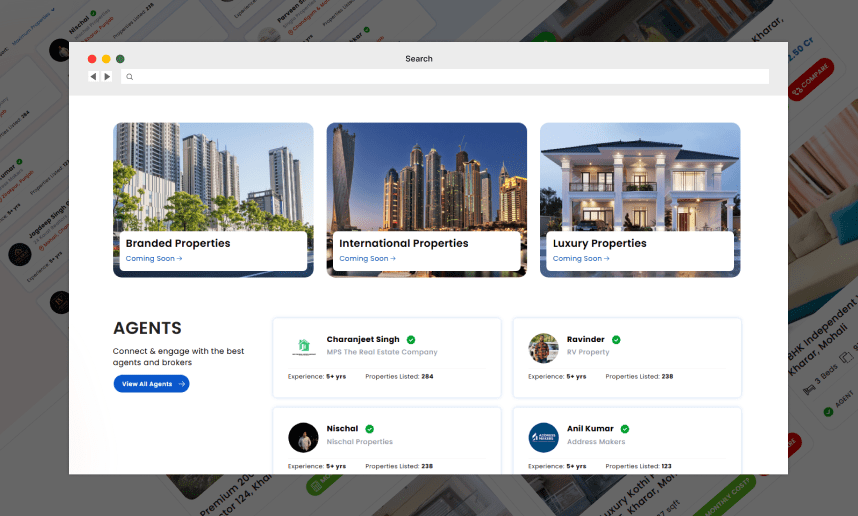Open Coming Soon link under Branded Properties
The image size is (858, 516).
click(x=154, y=259)
